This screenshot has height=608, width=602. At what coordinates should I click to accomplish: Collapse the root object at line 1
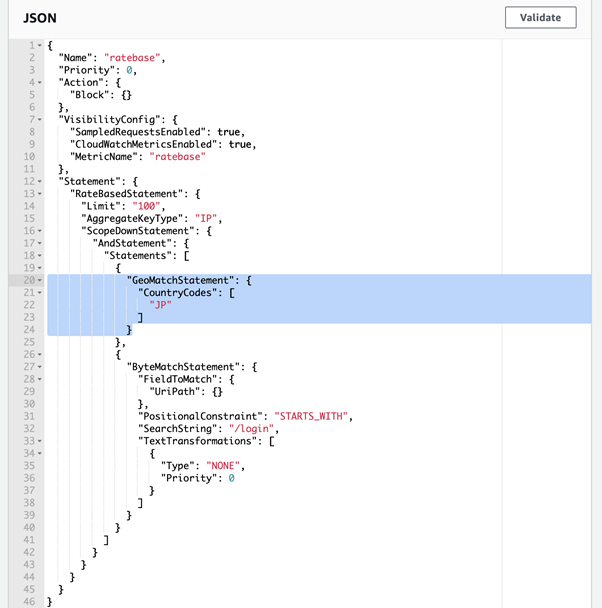tap(39, 46)
